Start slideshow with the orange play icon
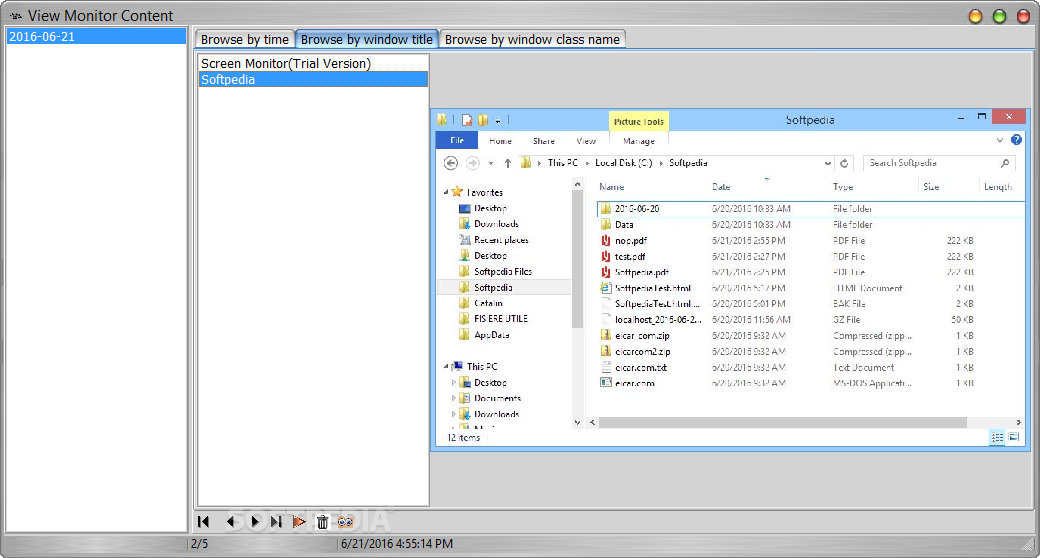Viewport: 1040px width, 558px height. [299, 522]
